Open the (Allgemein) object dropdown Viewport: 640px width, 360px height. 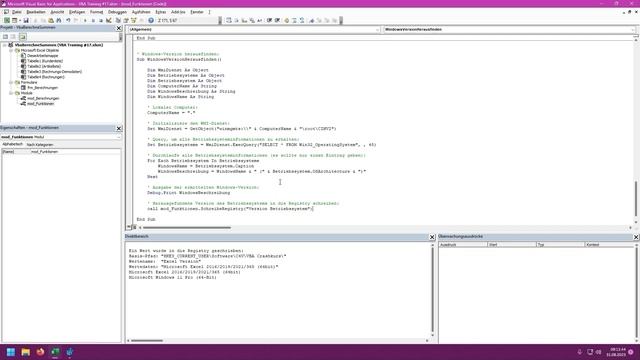click(377, 29)
